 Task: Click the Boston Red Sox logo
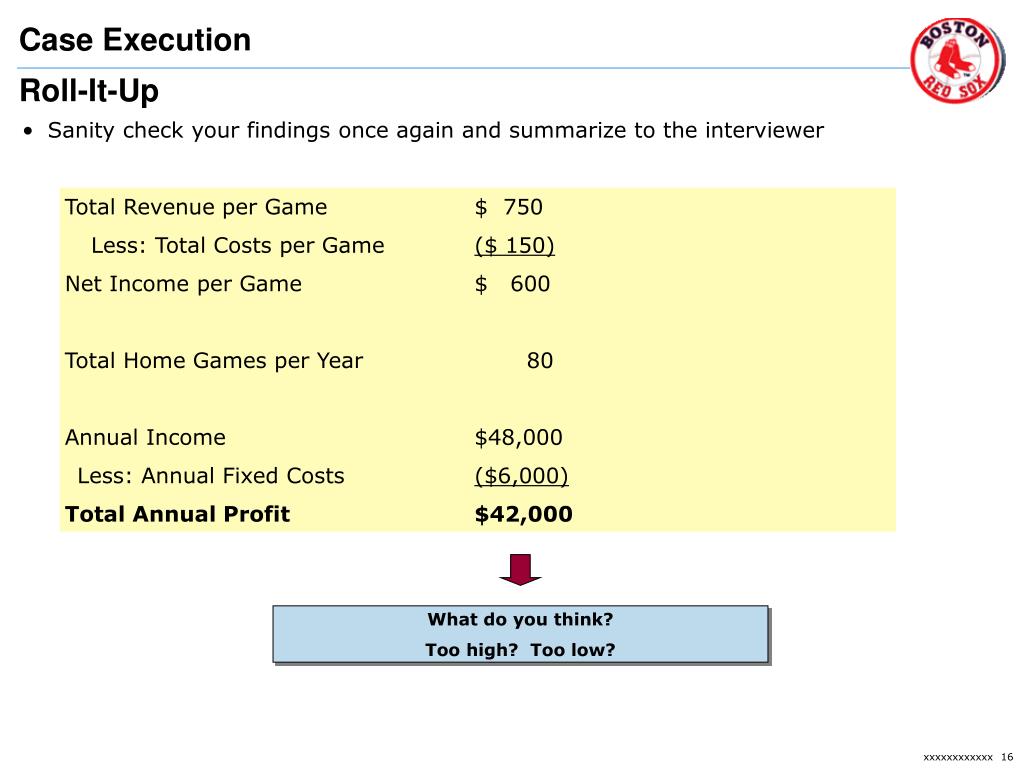click(x=957, y=61)
